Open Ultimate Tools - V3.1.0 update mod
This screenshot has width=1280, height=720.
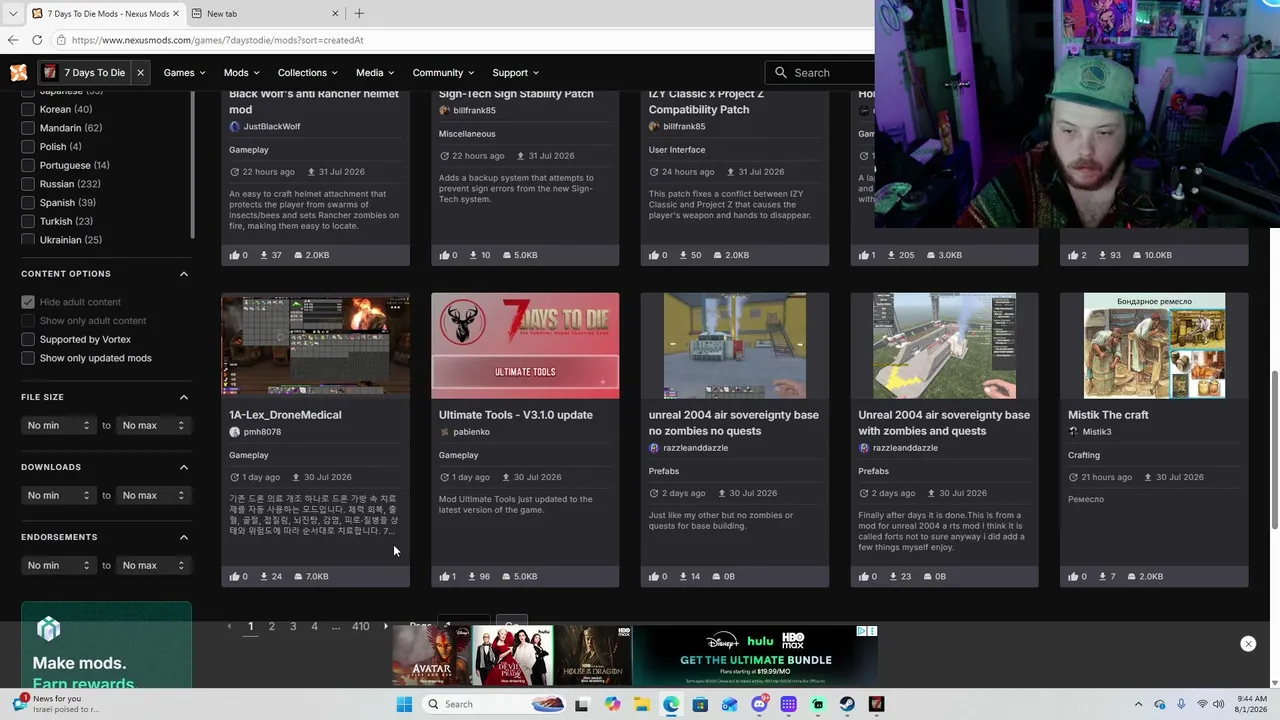[515, 415]
